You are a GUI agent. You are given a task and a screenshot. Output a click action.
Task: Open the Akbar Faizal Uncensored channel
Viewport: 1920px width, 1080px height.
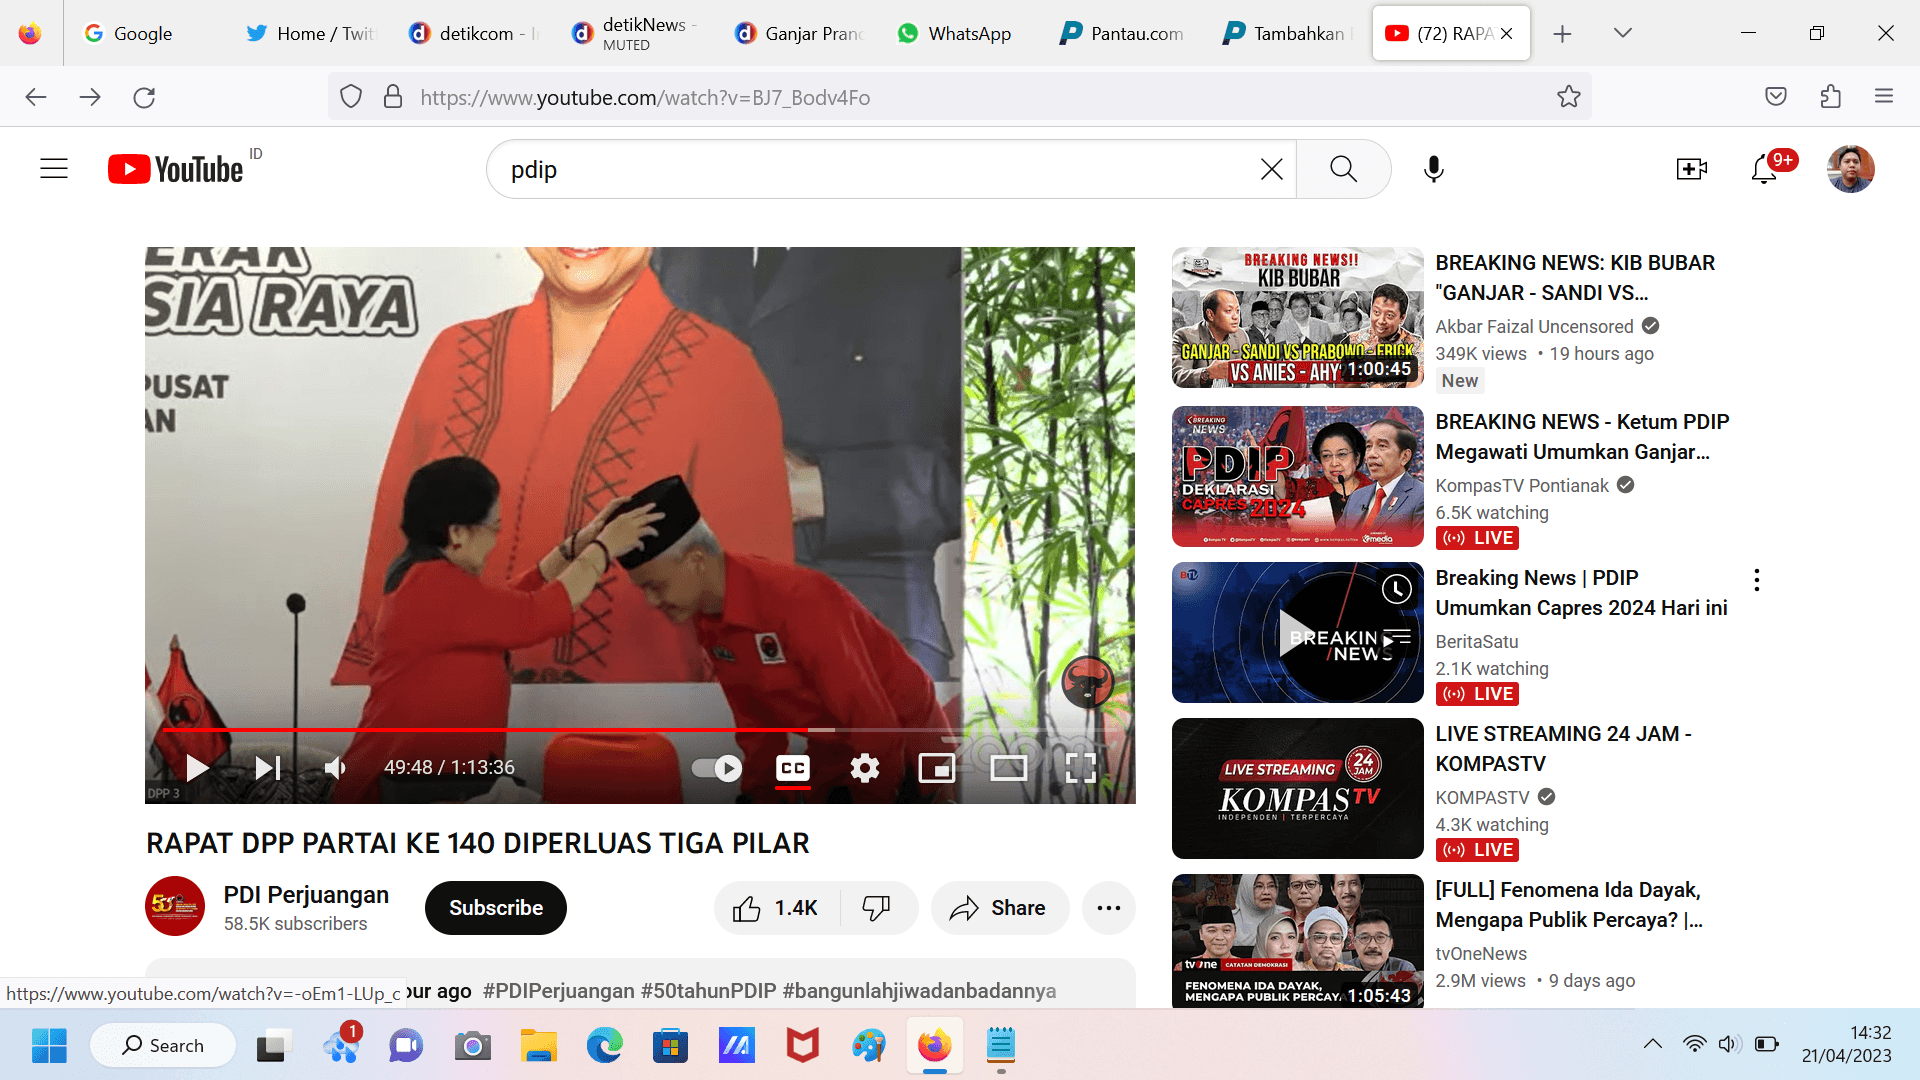[x=1534, y=327]
